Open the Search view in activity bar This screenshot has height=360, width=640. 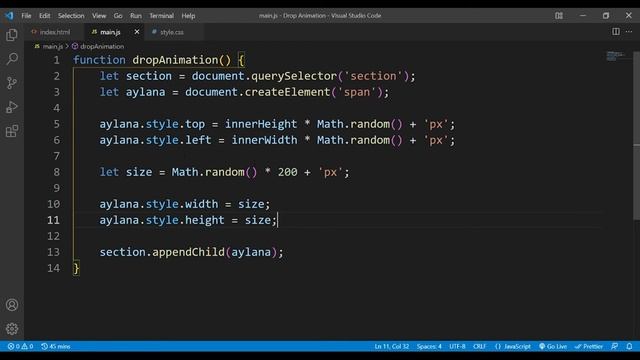(12, 59)
